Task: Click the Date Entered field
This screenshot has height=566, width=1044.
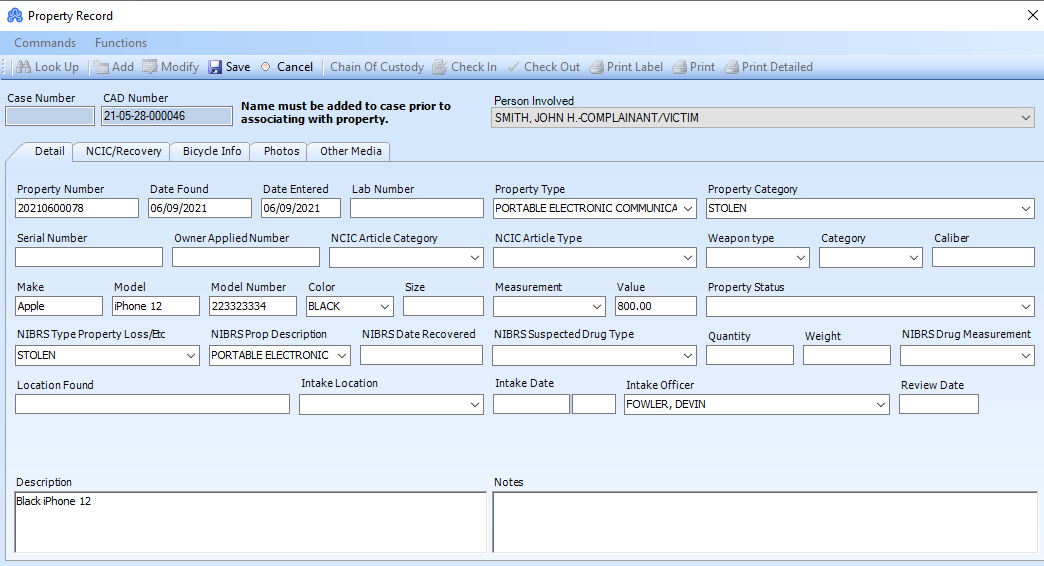Action: point(301,208)
